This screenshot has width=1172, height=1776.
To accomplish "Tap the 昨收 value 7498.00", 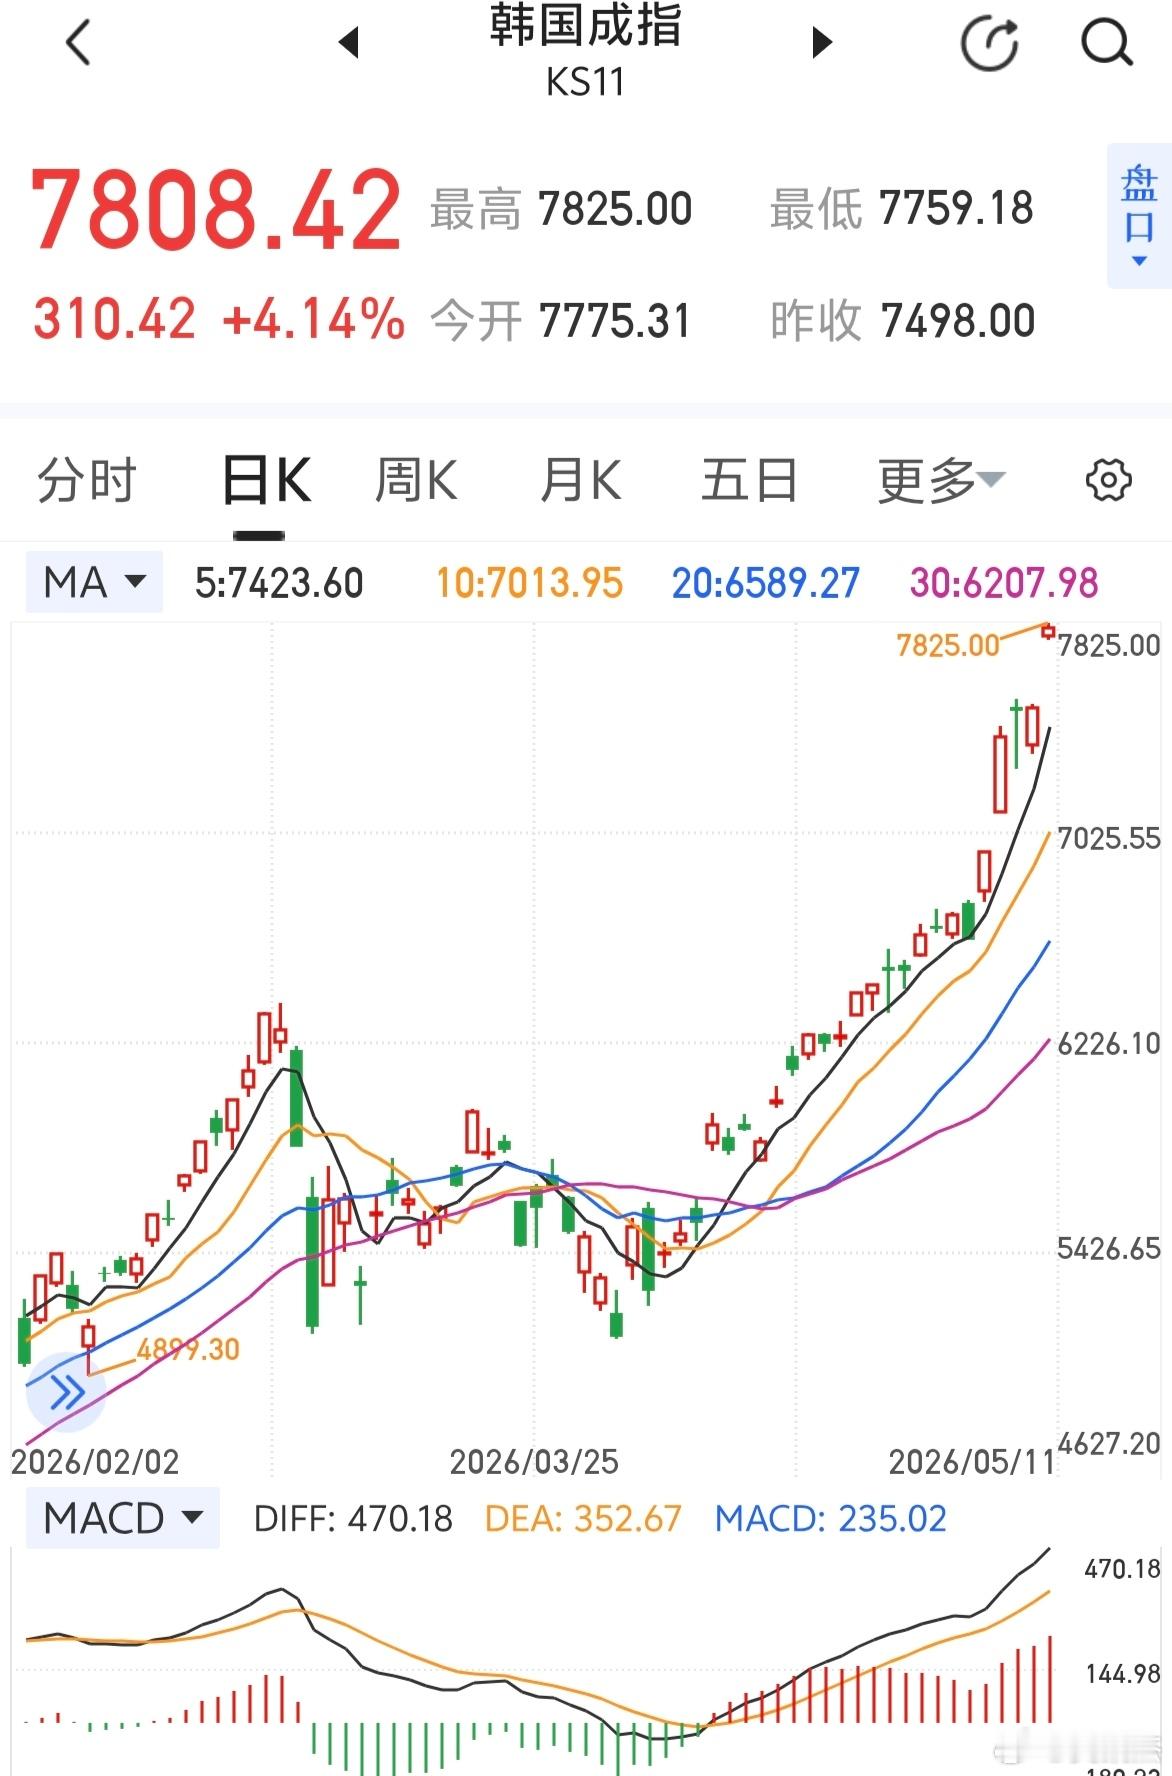I will tap(958, 322).
